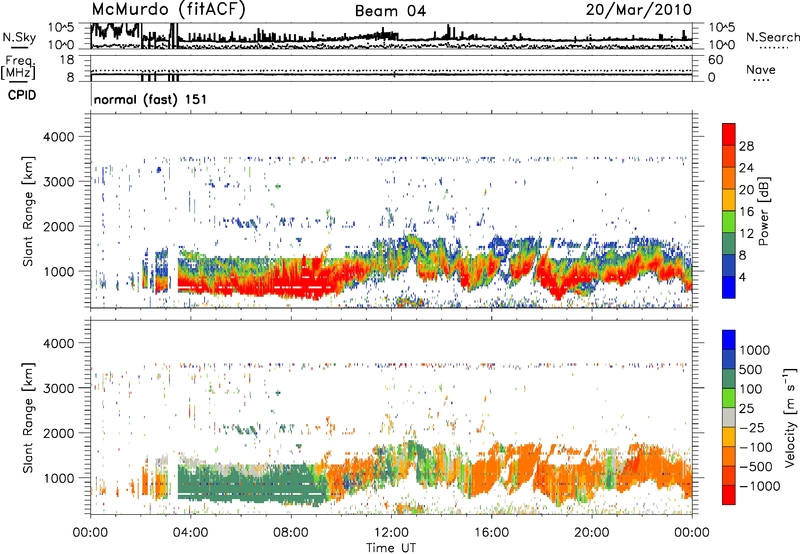Click the 'Nave' legend label

[x=761, y=69]
